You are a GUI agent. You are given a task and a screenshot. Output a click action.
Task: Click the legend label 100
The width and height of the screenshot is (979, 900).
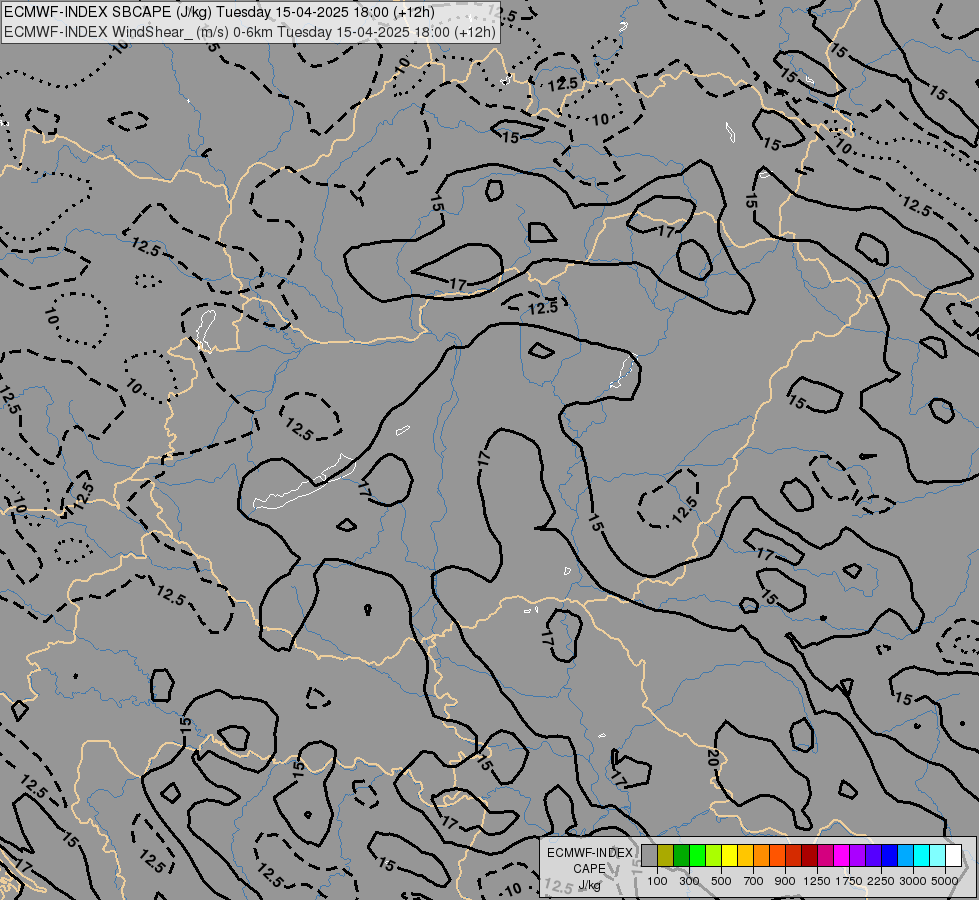[x=657, y=881]
